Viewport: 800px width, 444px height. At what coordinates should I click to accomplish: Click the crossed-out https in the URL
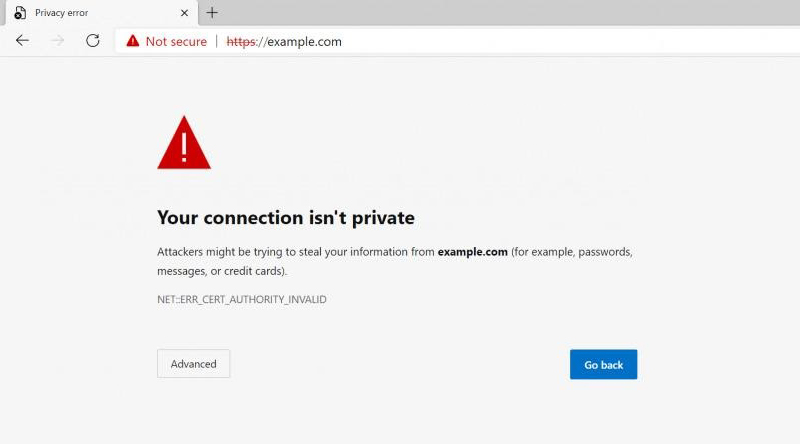click(x=241, y=41)
